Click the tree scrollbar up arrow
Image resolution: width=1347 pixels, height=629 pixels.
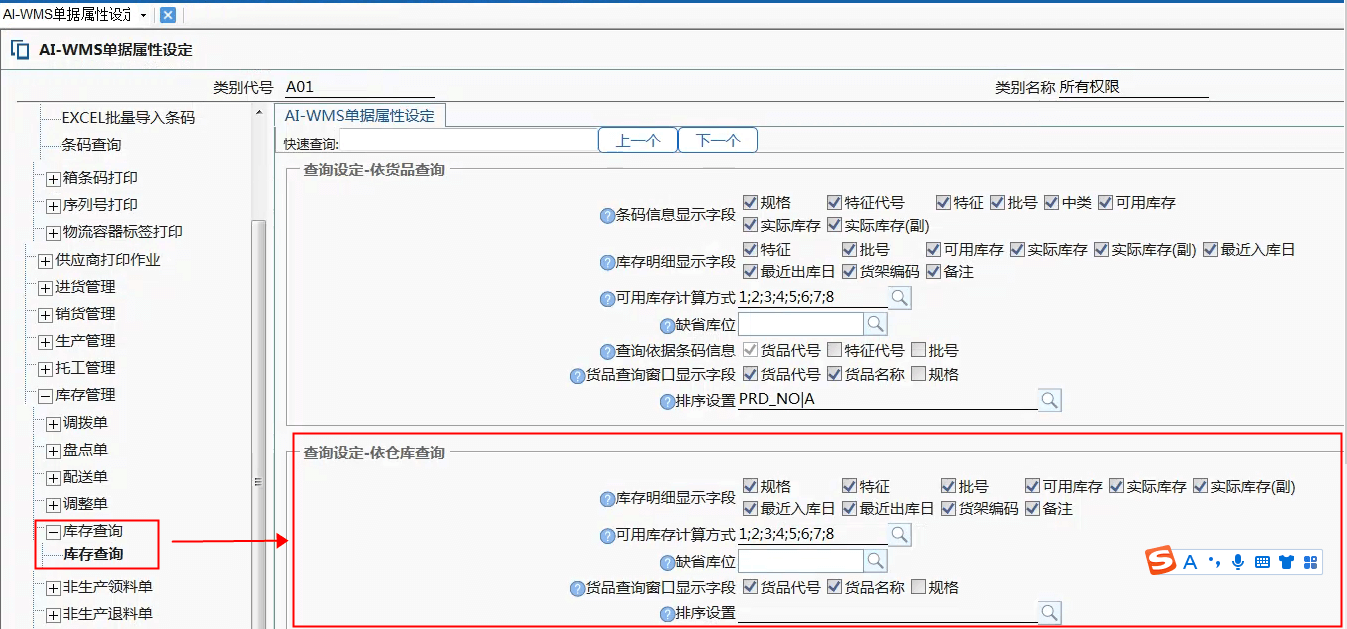258,112
